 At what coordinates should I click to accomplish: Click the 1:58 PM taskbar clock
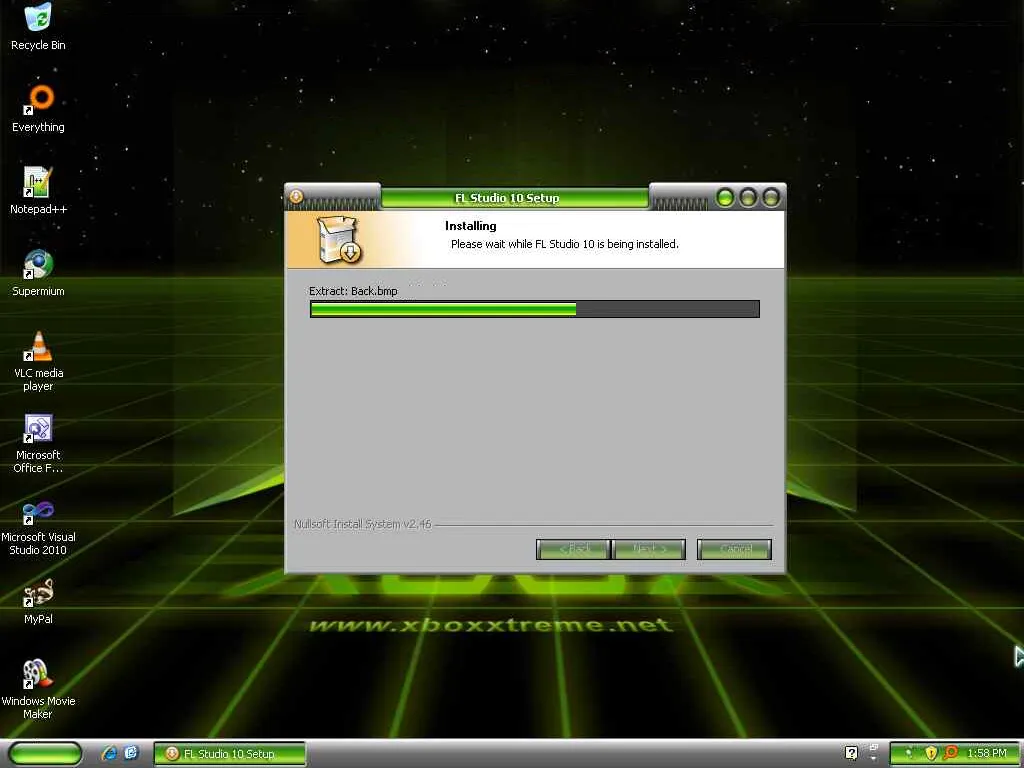[987, 753]
